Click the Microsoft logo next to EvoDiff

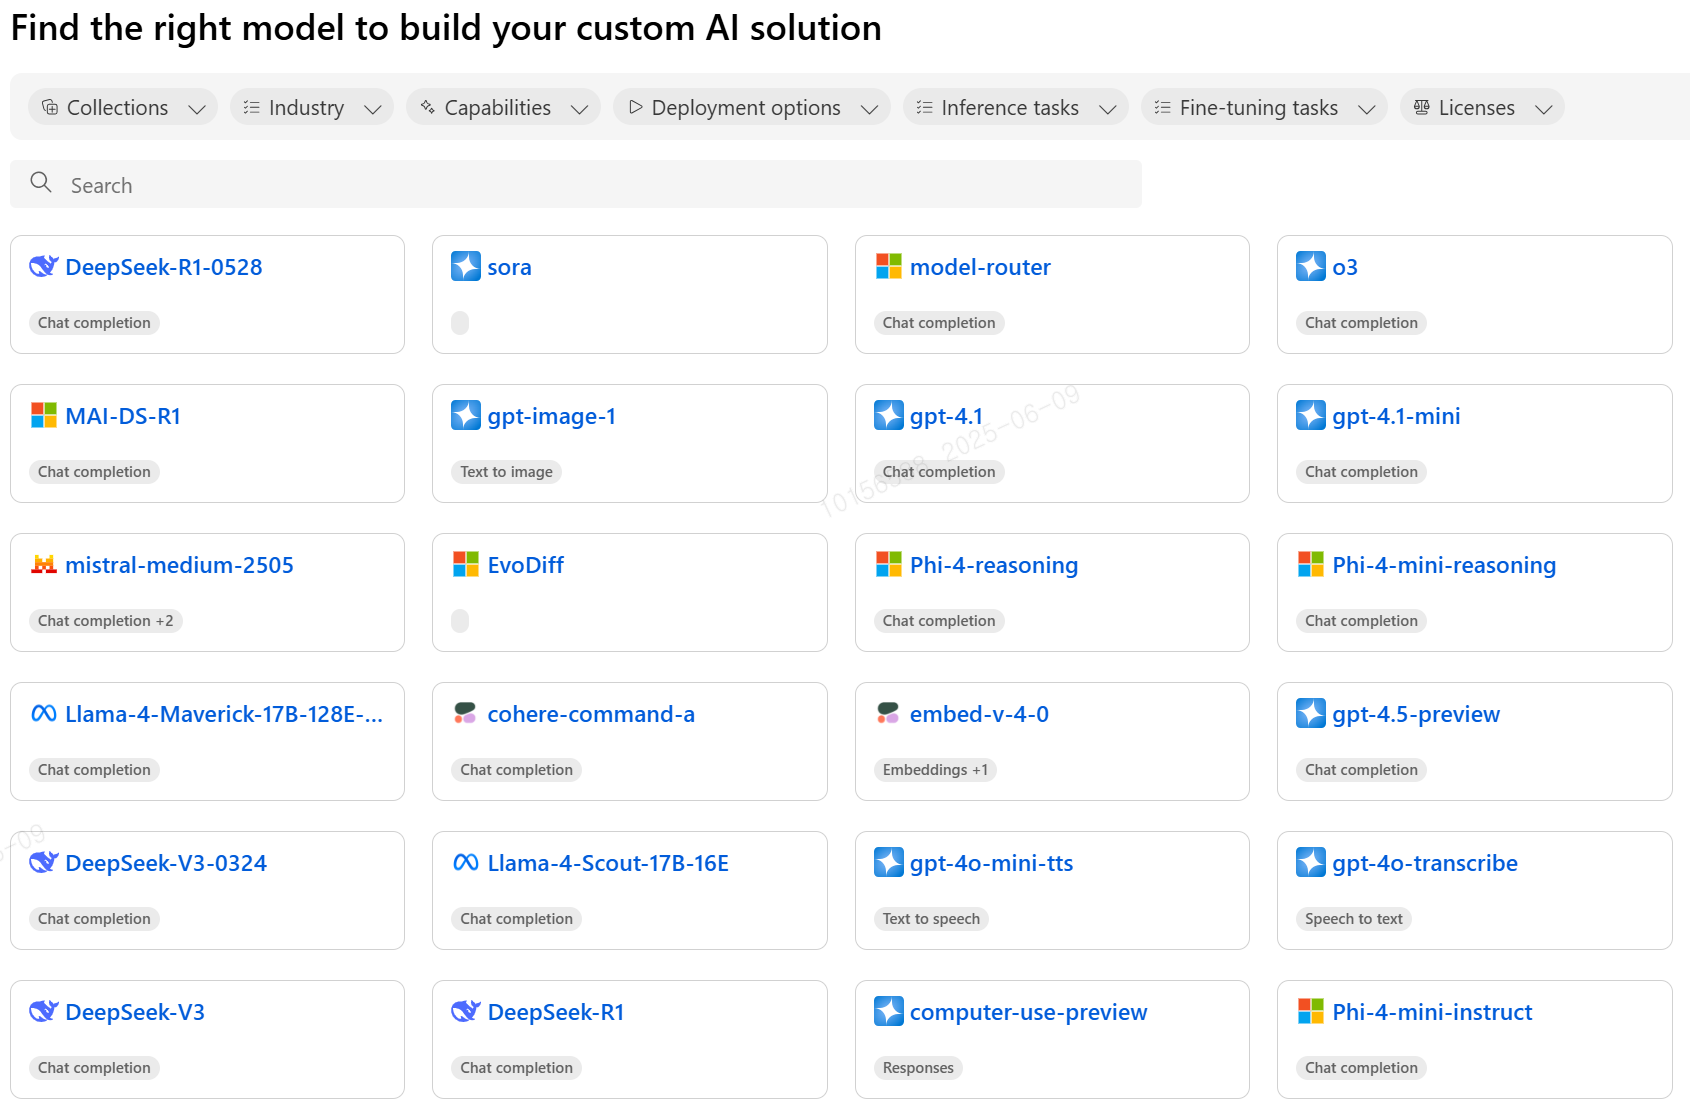[x=466, y=564]
